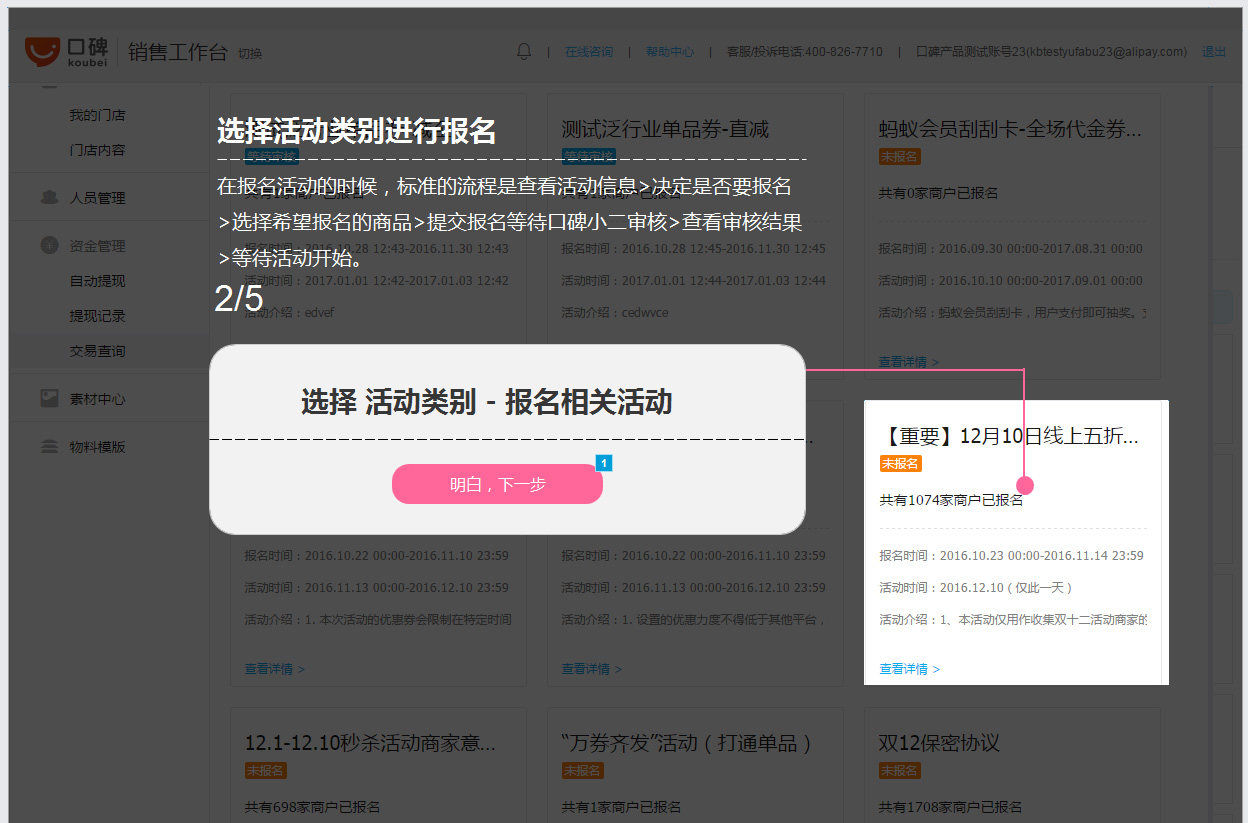
Task: Click the "万券齐发"活动（打通单品） card title
Action: tap(687, 743)
